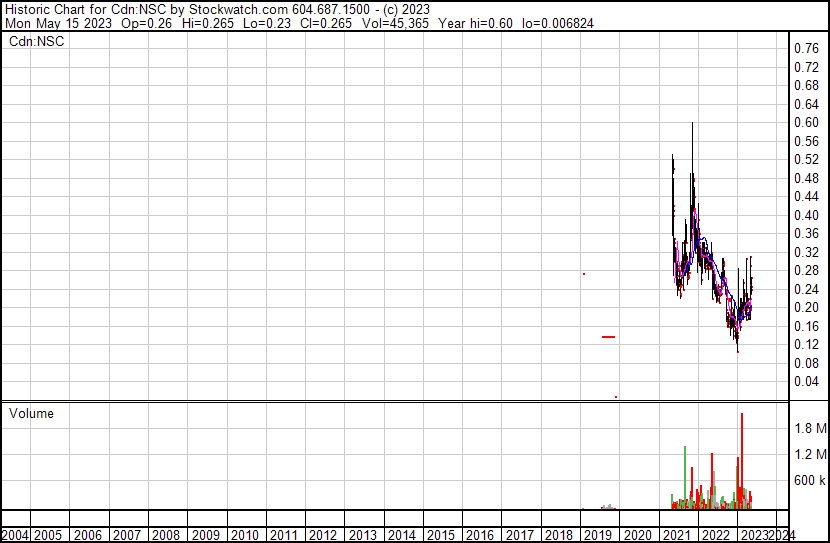This screenshot has width=830, height=543.
Task: Click the 600 k volume axis label
Action: [809, 480]
